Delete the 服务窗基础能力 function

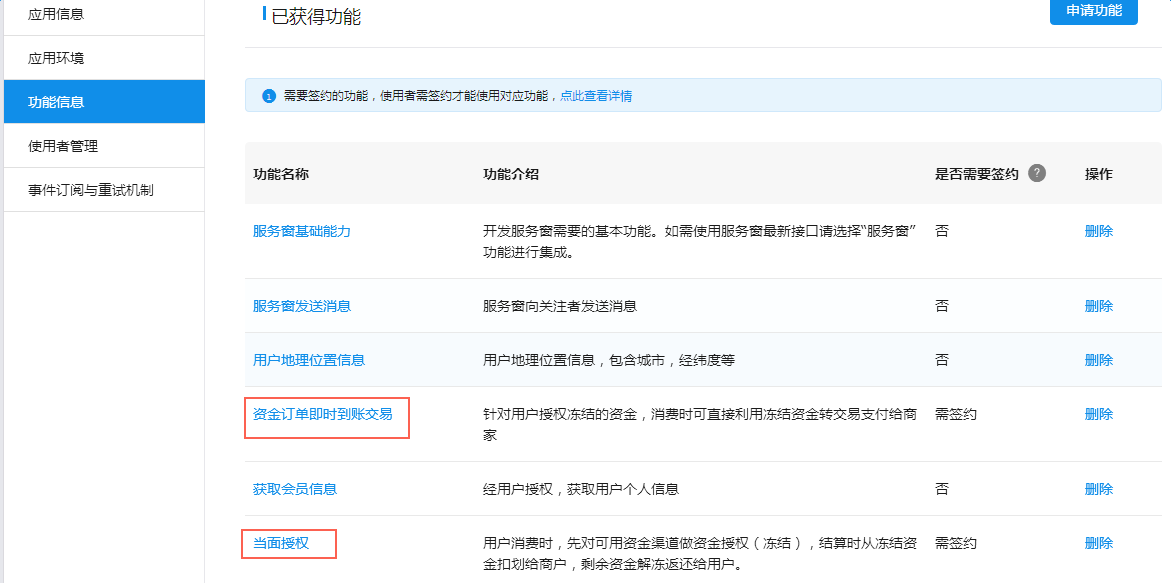tap(1099, 231)
